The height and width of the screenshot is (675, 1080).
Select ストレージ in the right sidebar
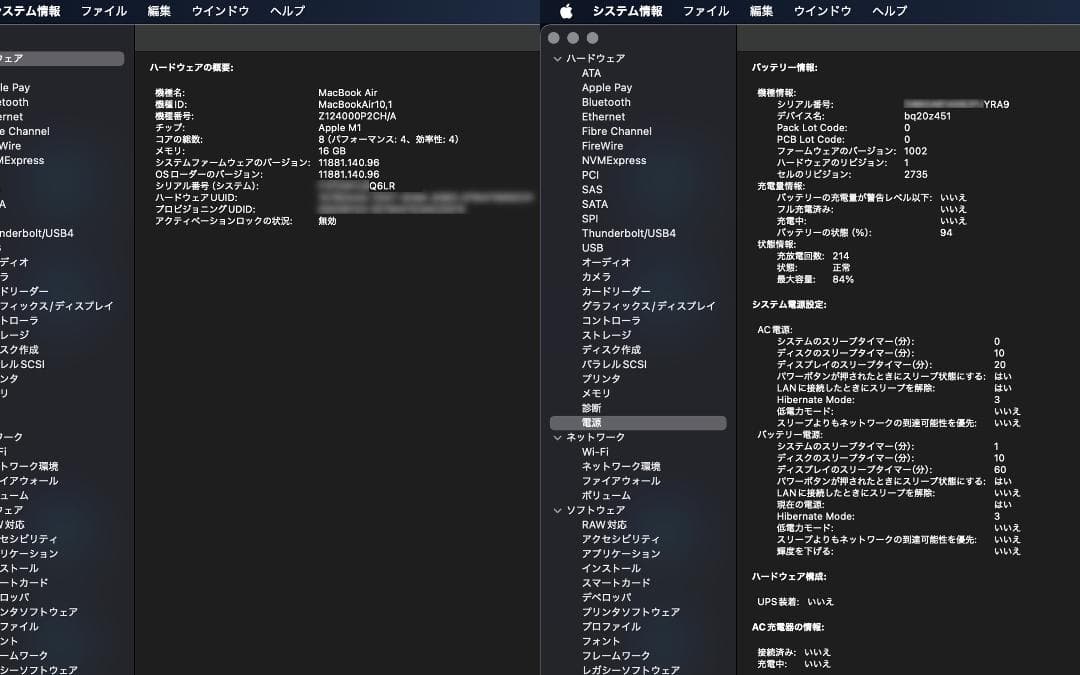(606, 335)
